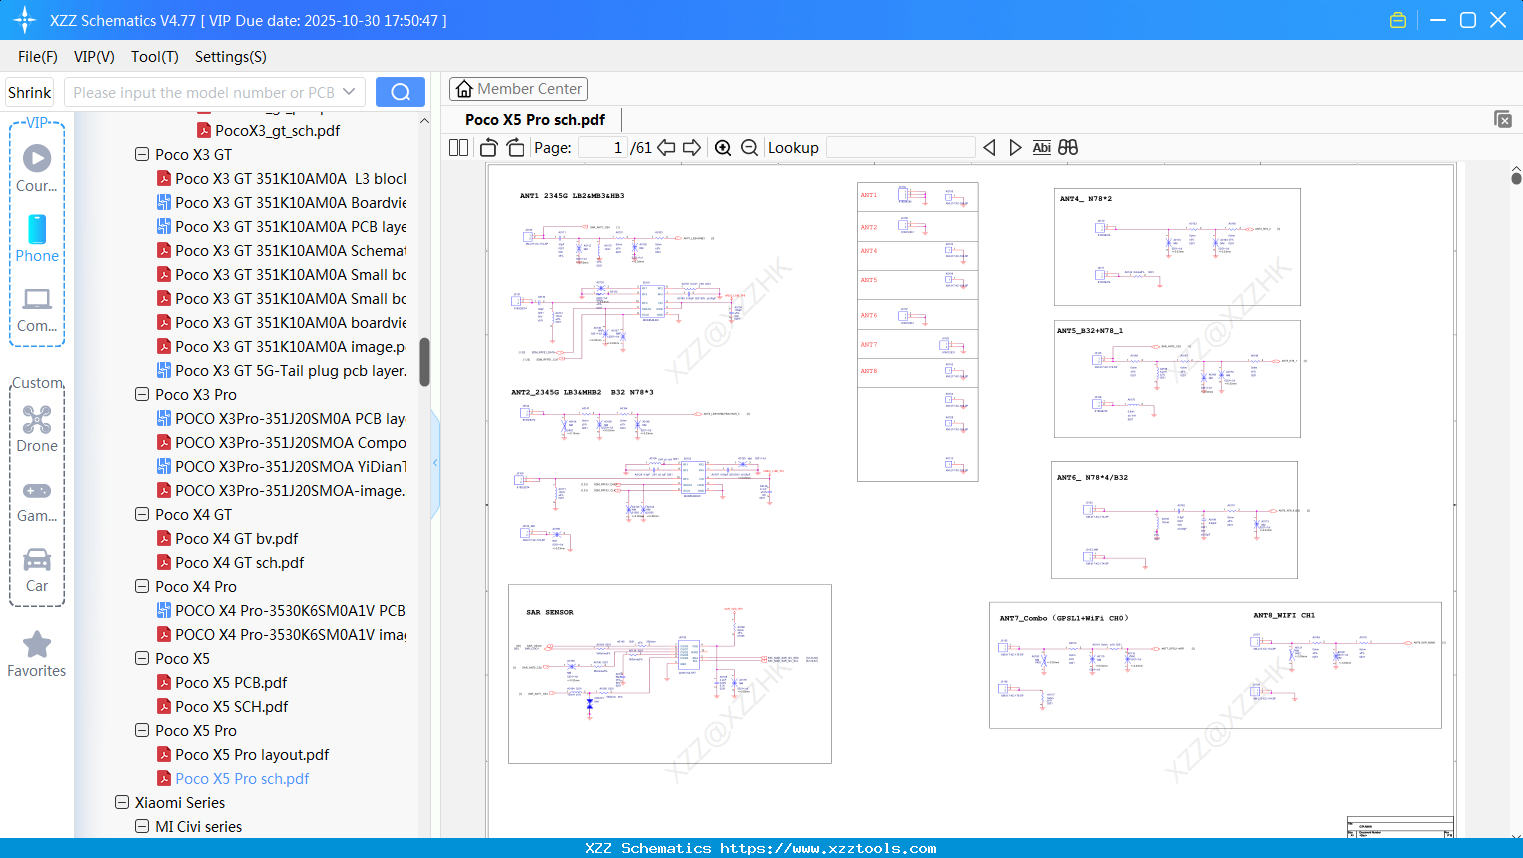Open Poco X5 Pro layout.pdf file
The image size is (1523, 858).
251,755
